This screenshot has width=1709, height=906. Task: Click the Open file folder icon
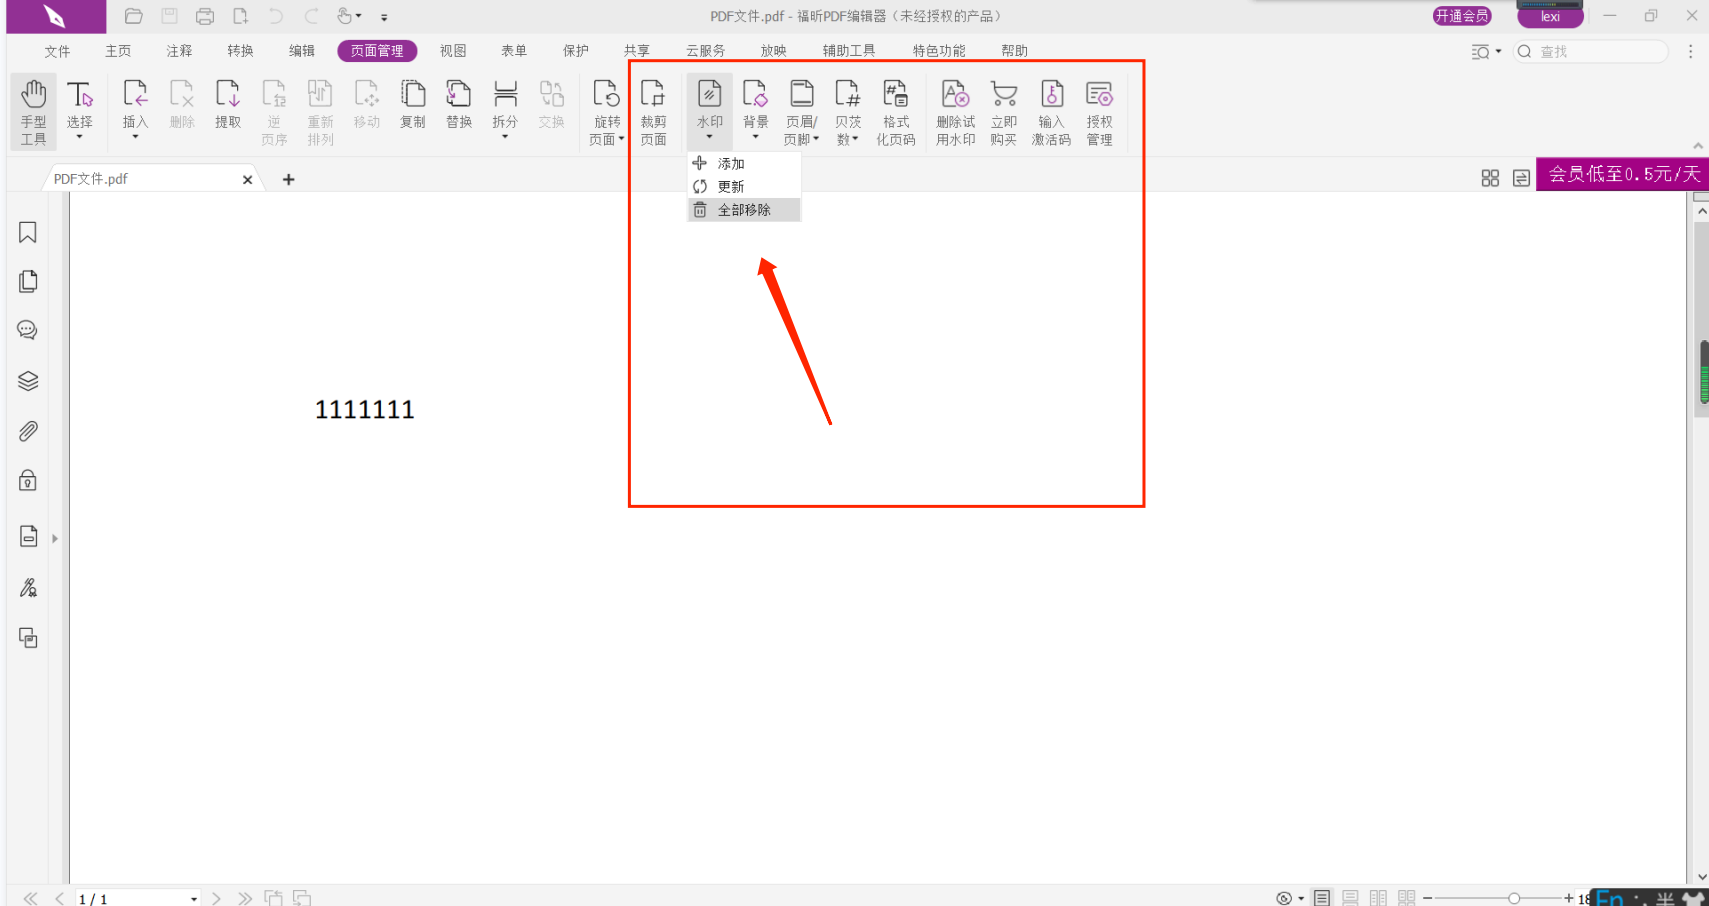point(133,16)
